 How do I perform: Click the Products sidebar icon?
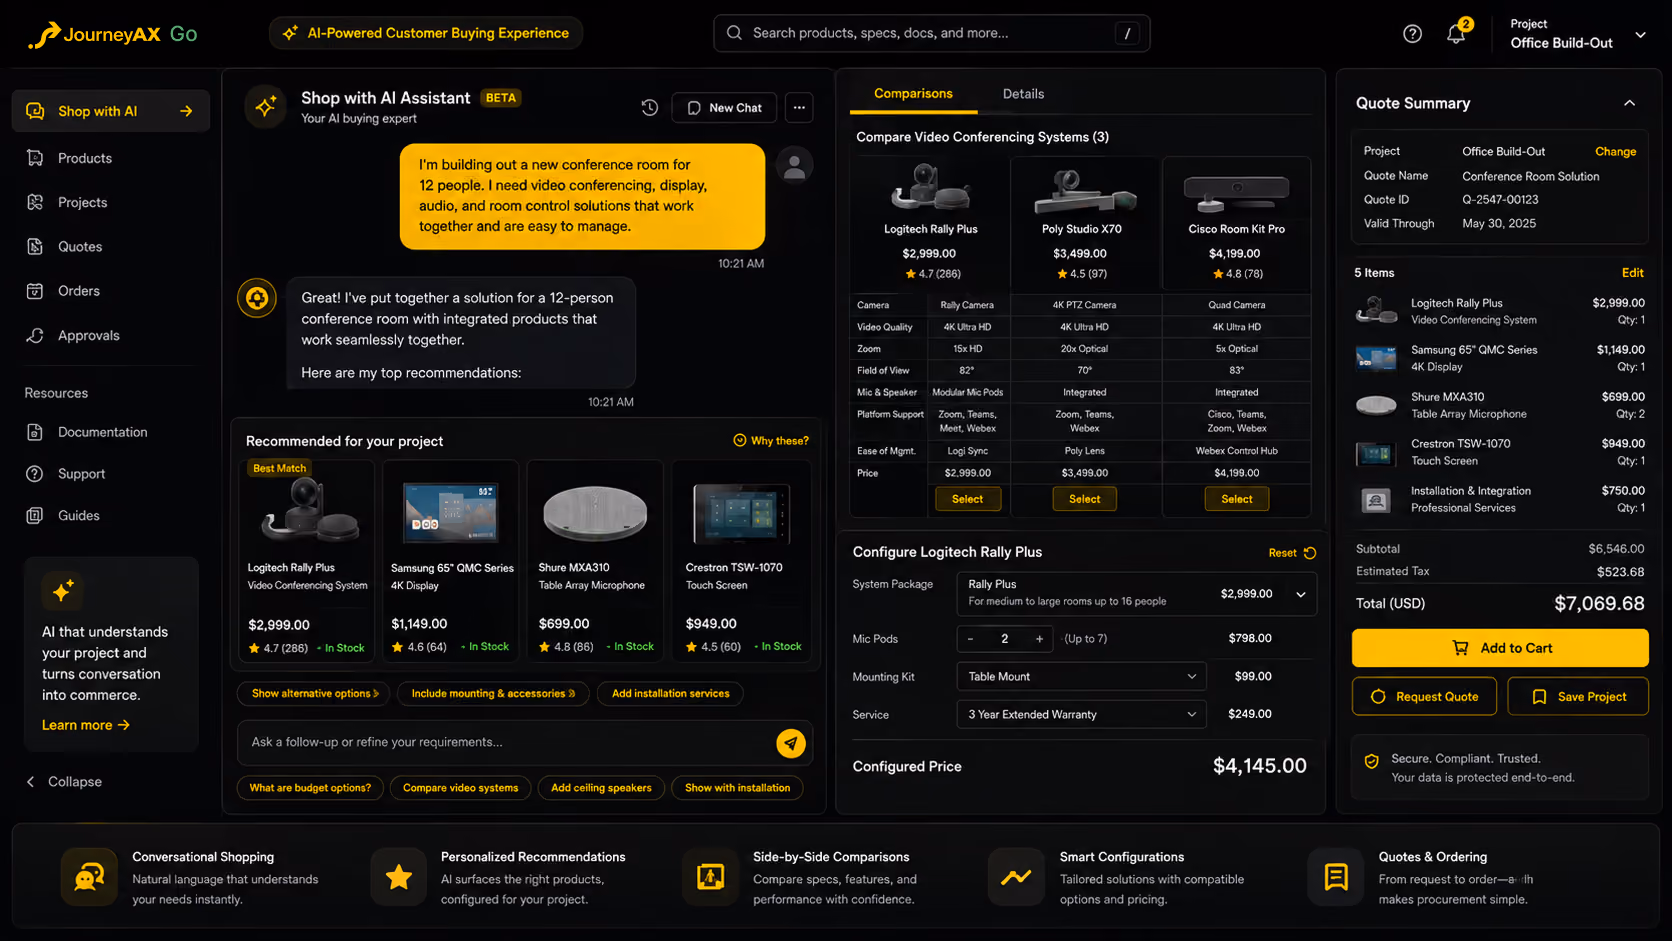point(35,158)
